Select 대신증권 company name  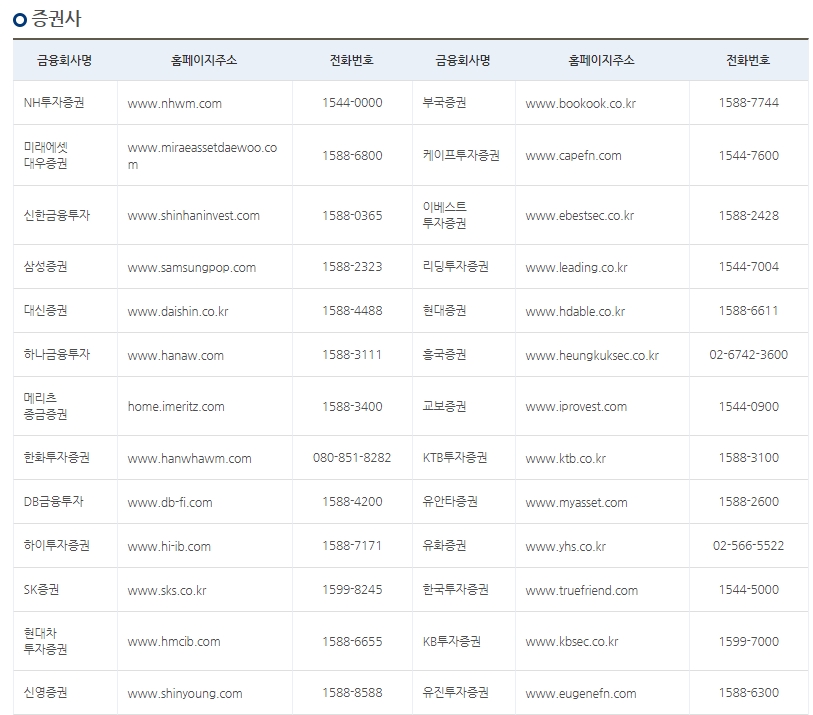click(46, 311)
